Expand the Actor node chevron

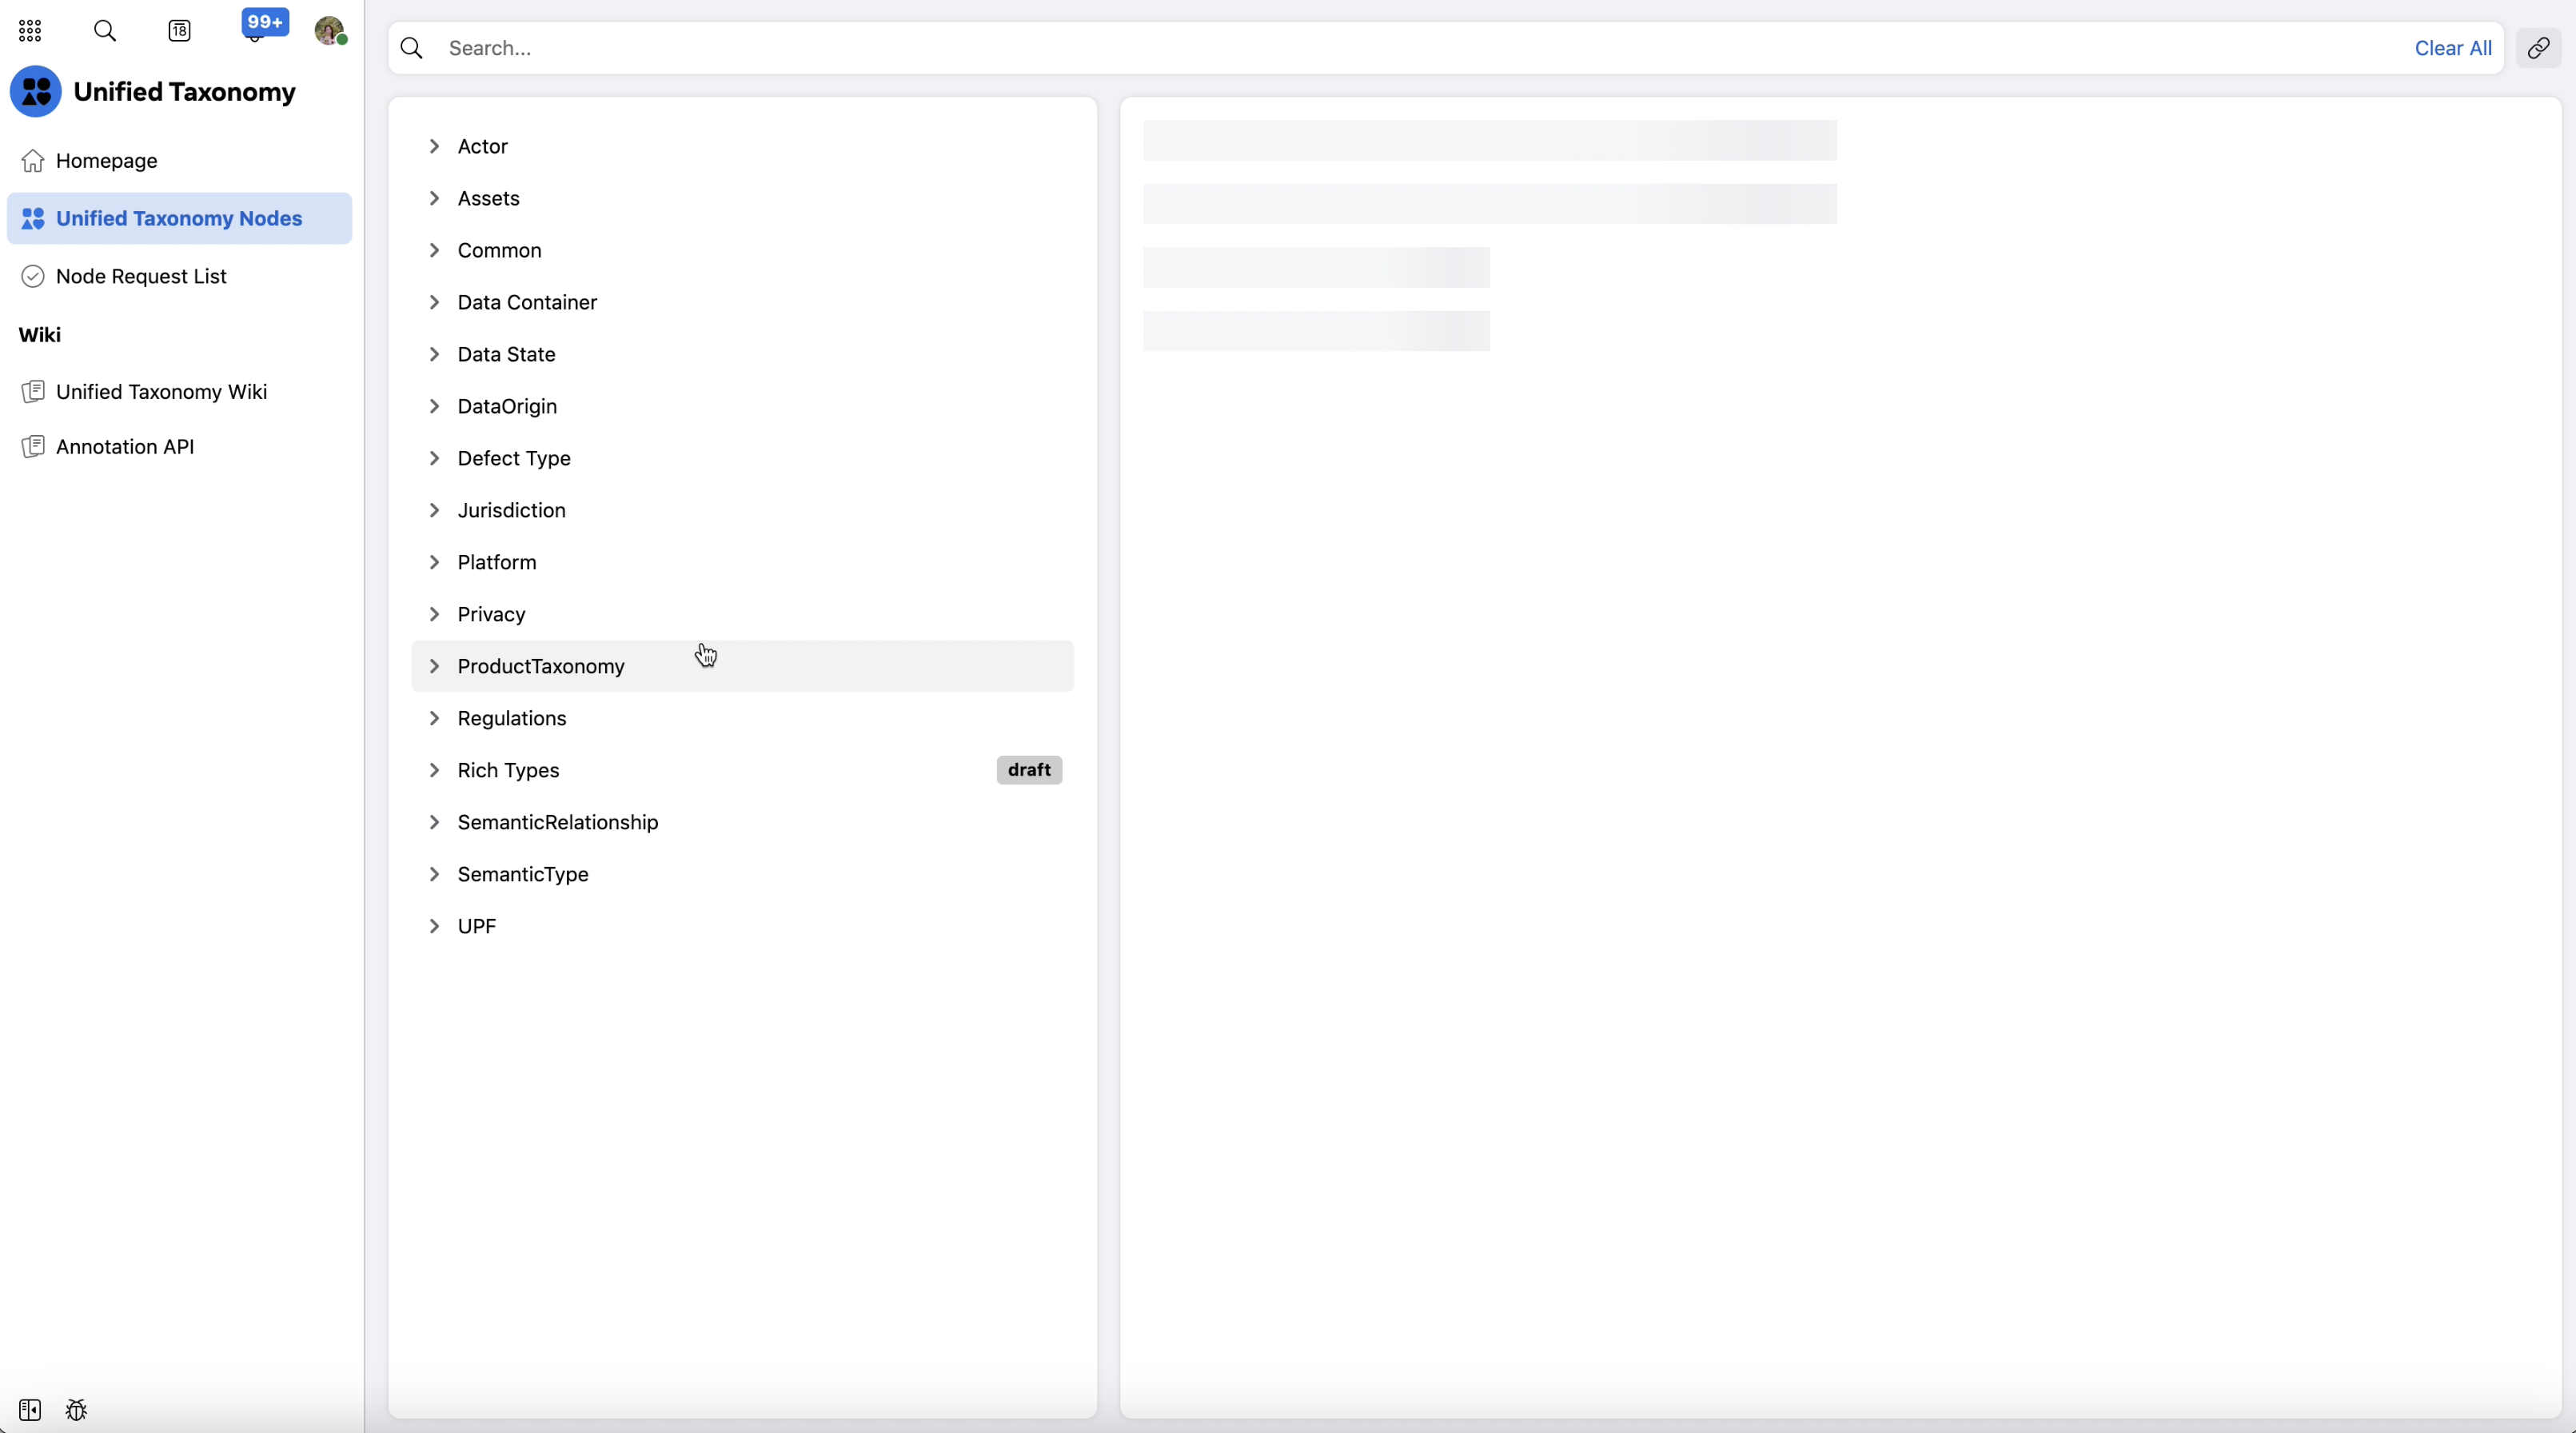tap(434, 146)
